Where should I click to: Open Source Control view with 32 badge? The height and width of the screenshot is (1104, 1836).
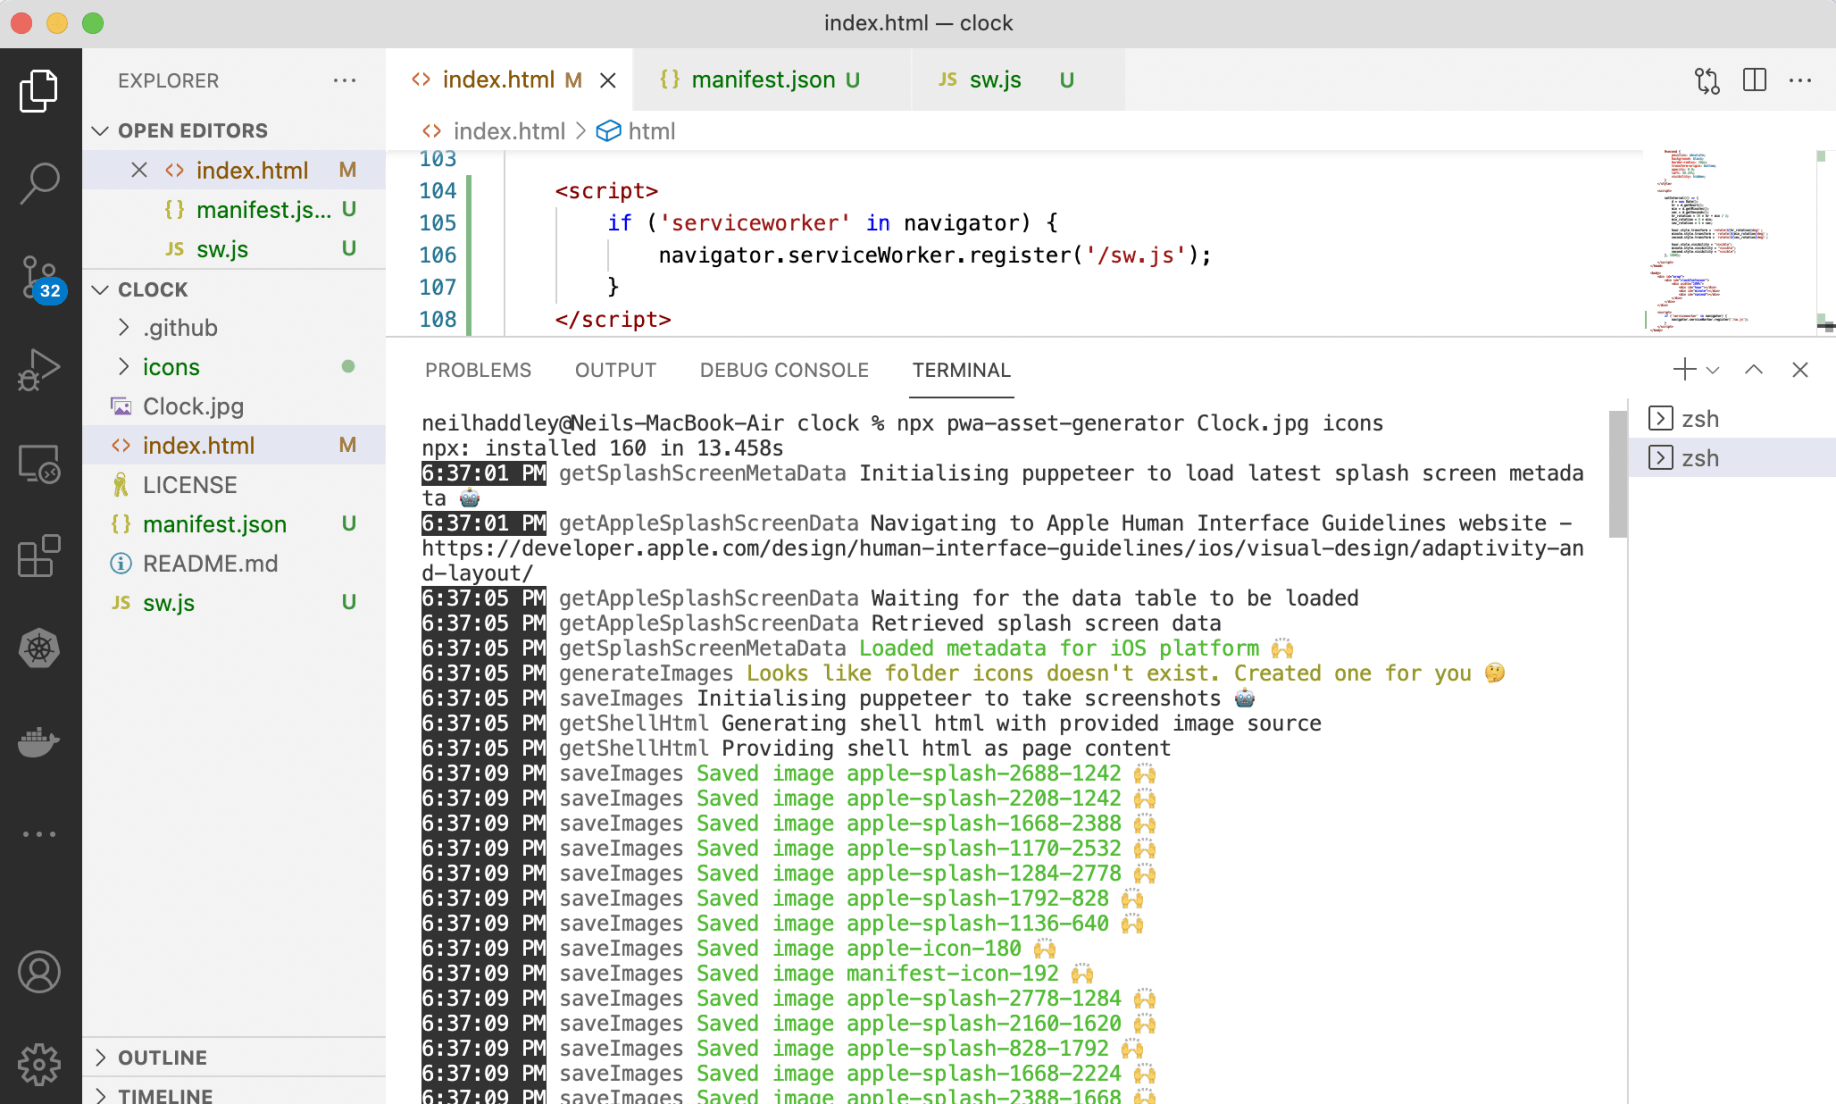pyautogui.click(x=39, y=277)
